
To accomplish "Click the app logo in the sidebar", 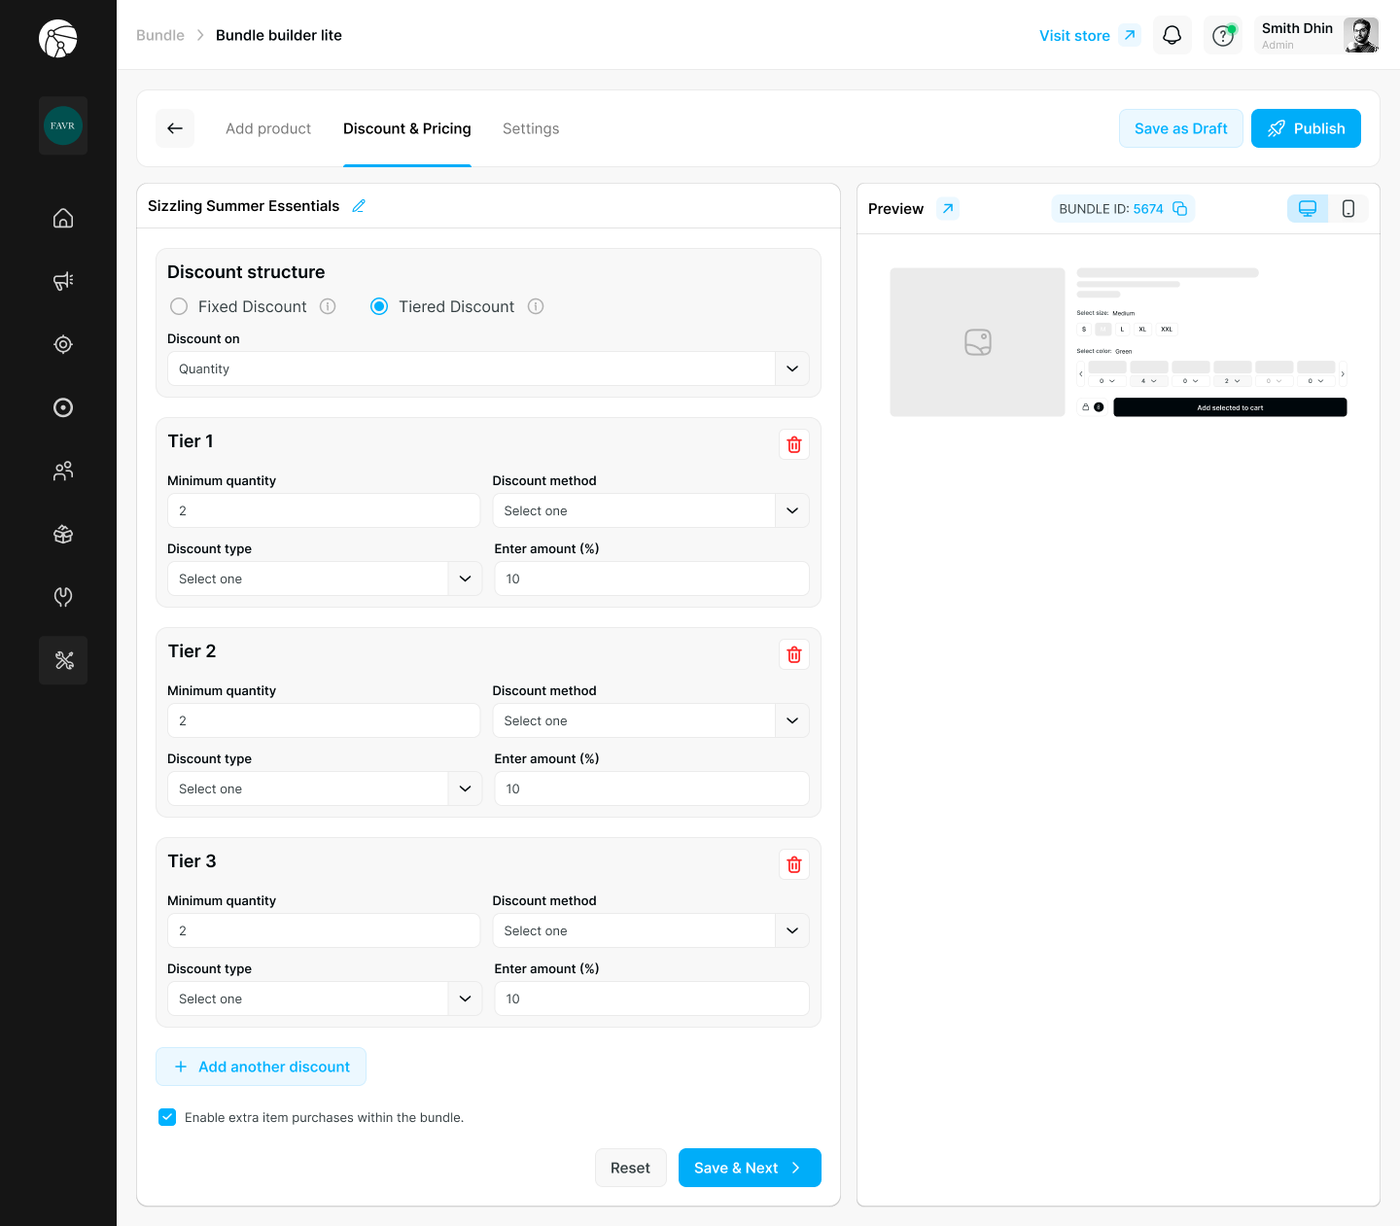I will click(x=58, y=39).
